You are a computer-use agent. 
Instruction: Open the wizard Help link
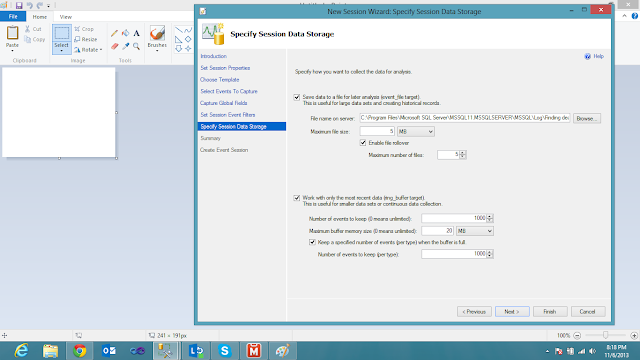(x=594, y=56)
